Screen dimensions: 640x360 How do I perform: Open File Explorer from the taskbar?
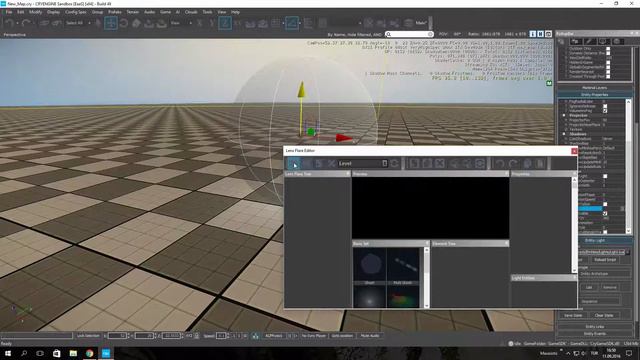tap(73, 353)
